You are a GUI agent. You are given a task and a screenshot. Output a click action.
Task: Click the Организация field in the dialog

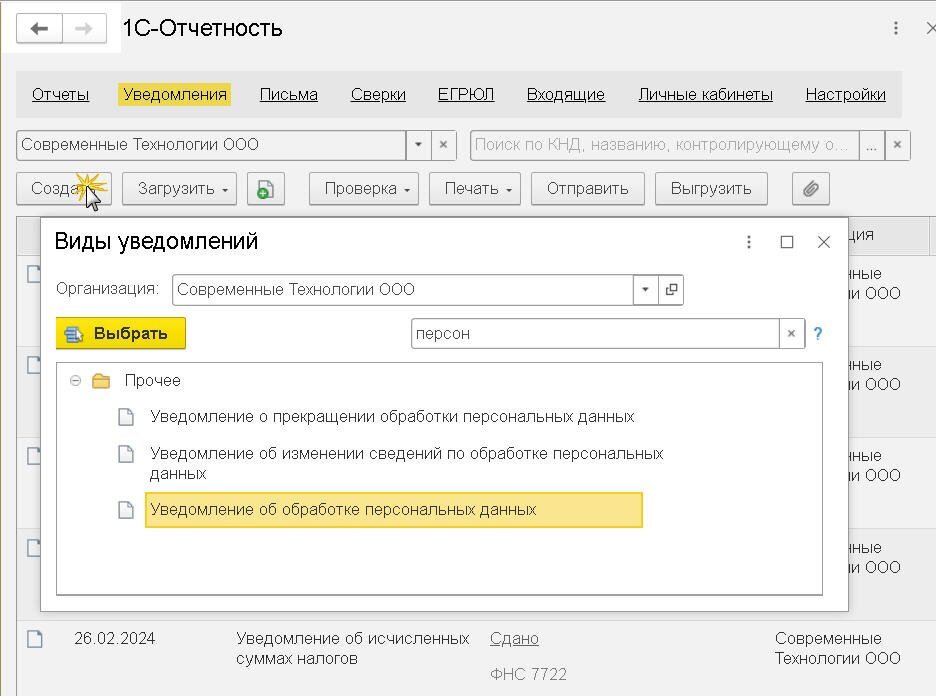403,290
